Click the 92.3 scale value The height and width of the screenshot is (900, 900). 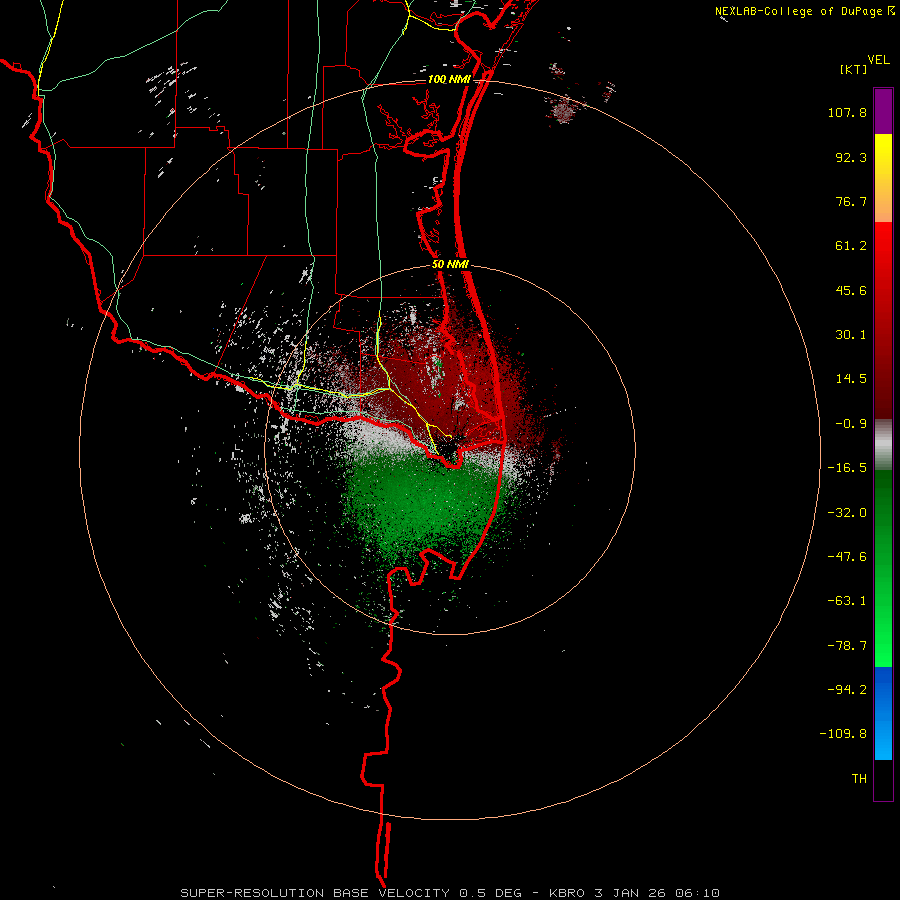851,157
